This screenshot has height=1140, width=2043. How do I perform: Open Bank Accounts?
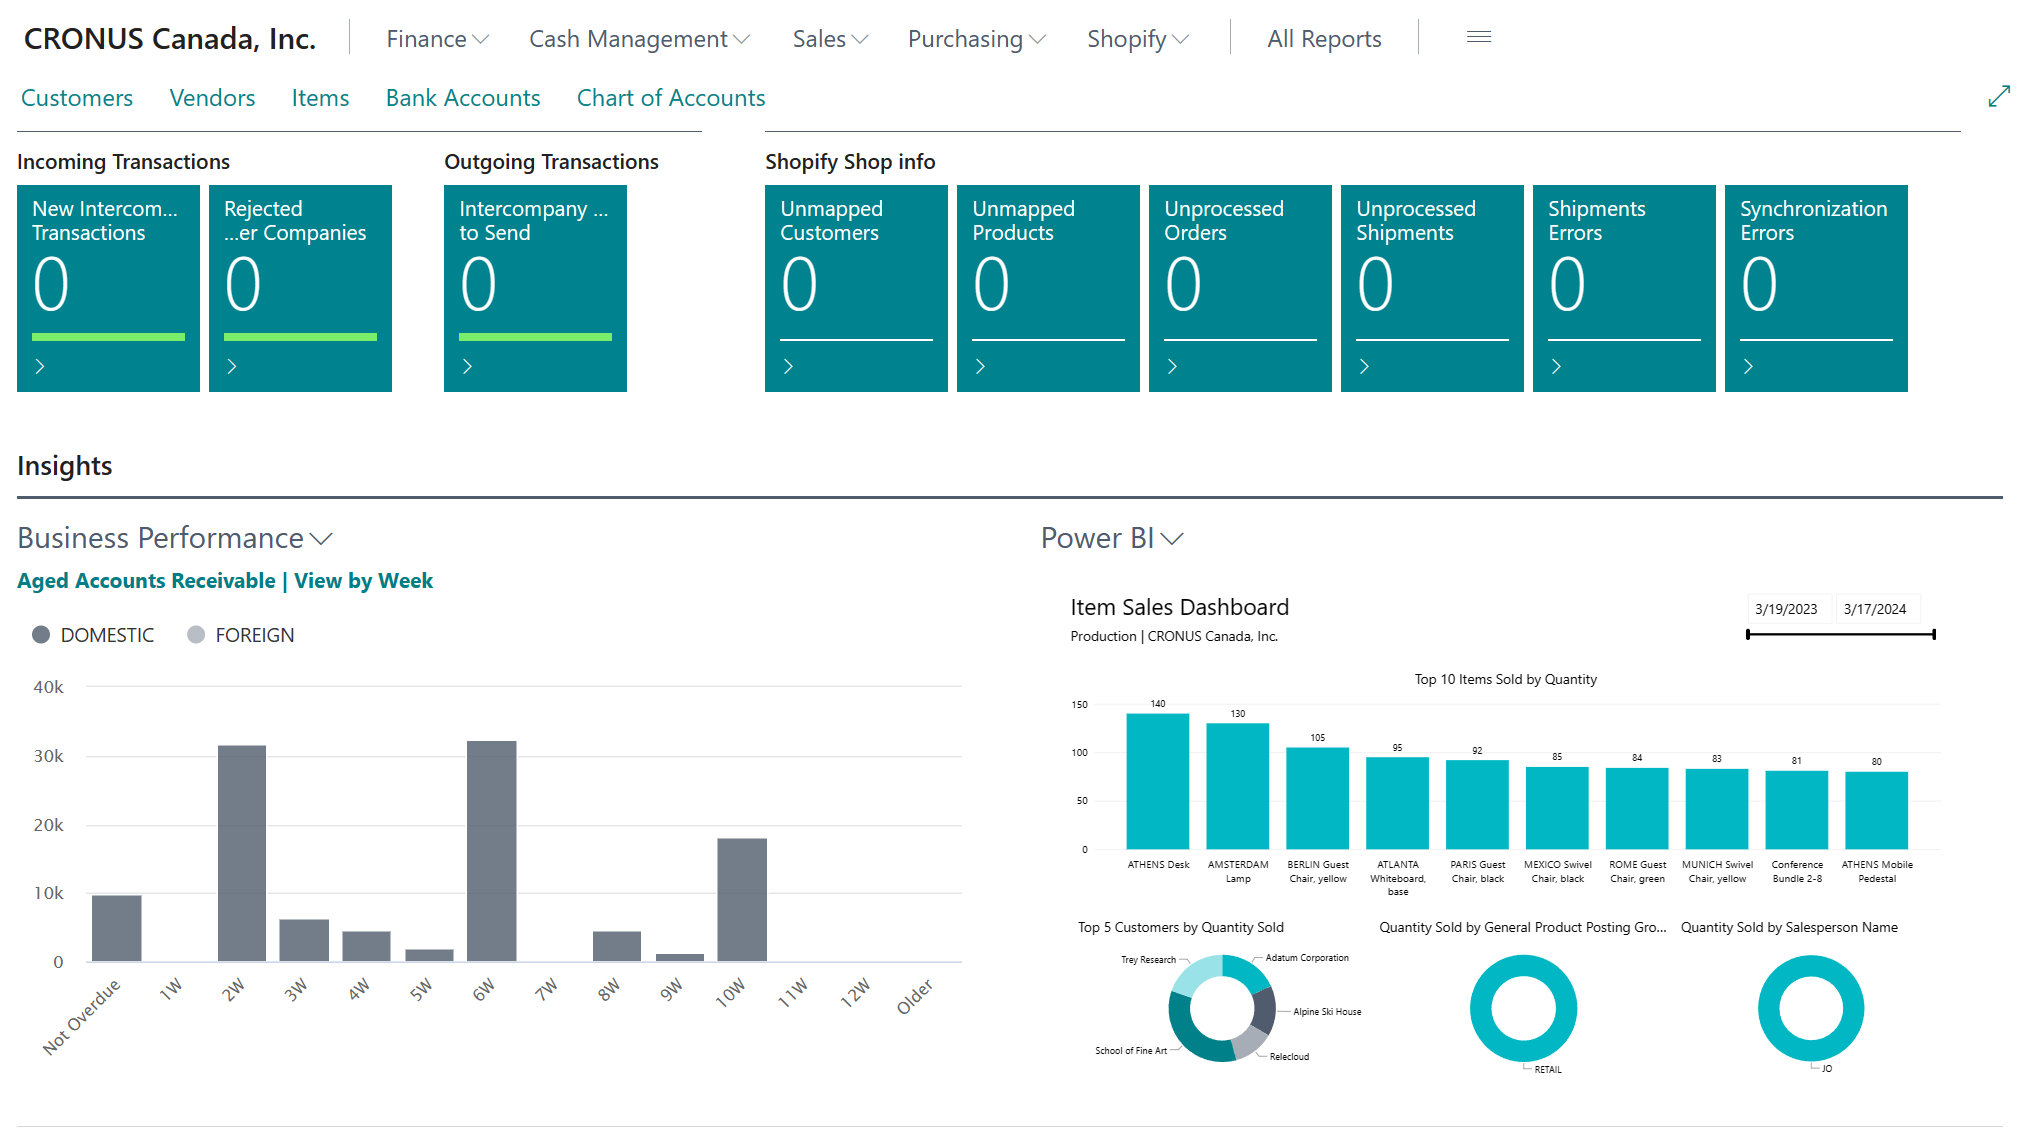tap(463, 98)
